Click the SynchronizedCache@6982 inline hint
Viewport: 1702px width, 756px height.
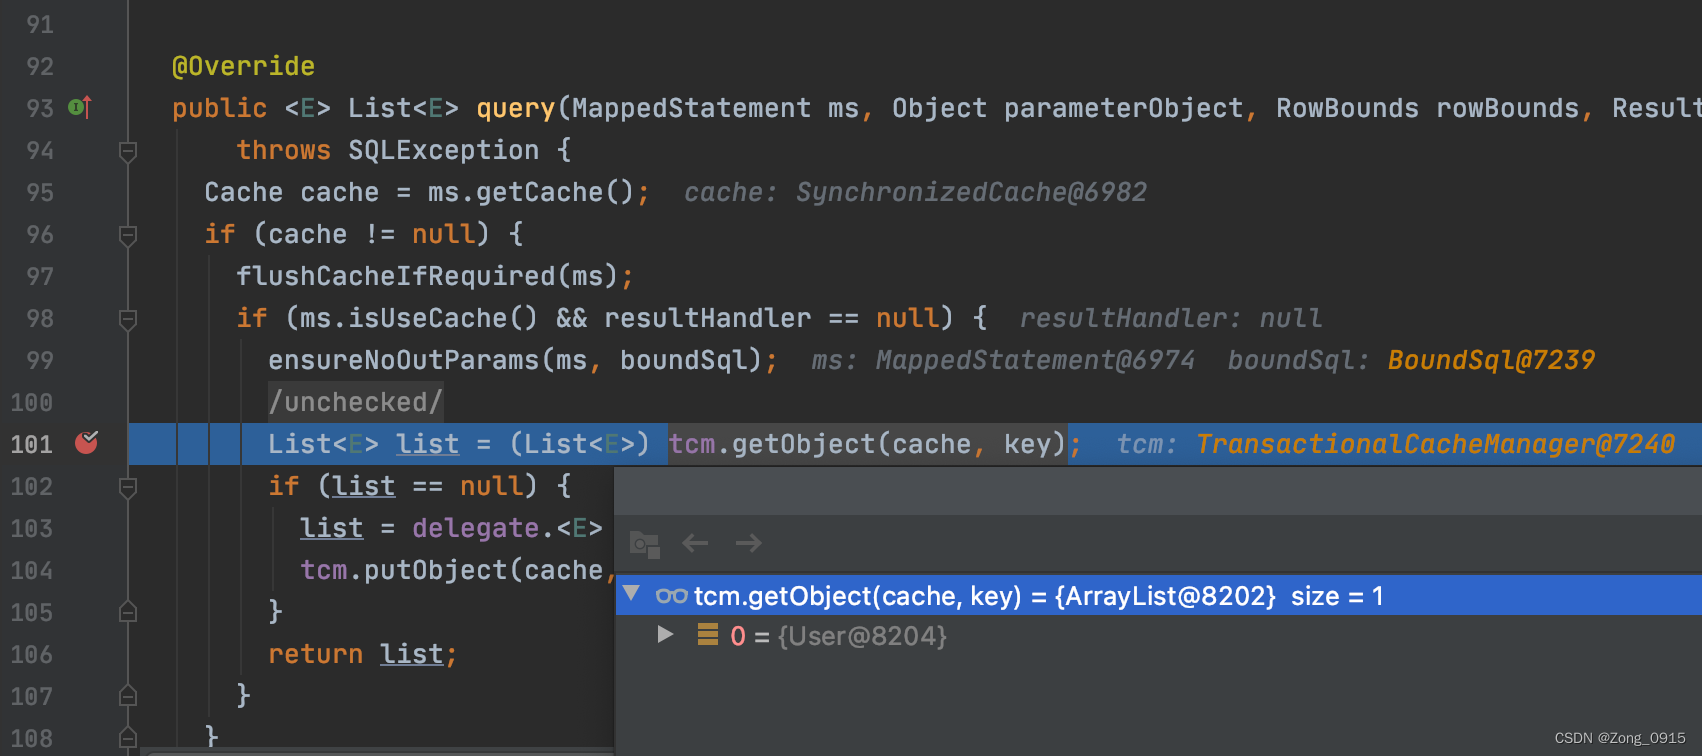[x=971, y=192]
